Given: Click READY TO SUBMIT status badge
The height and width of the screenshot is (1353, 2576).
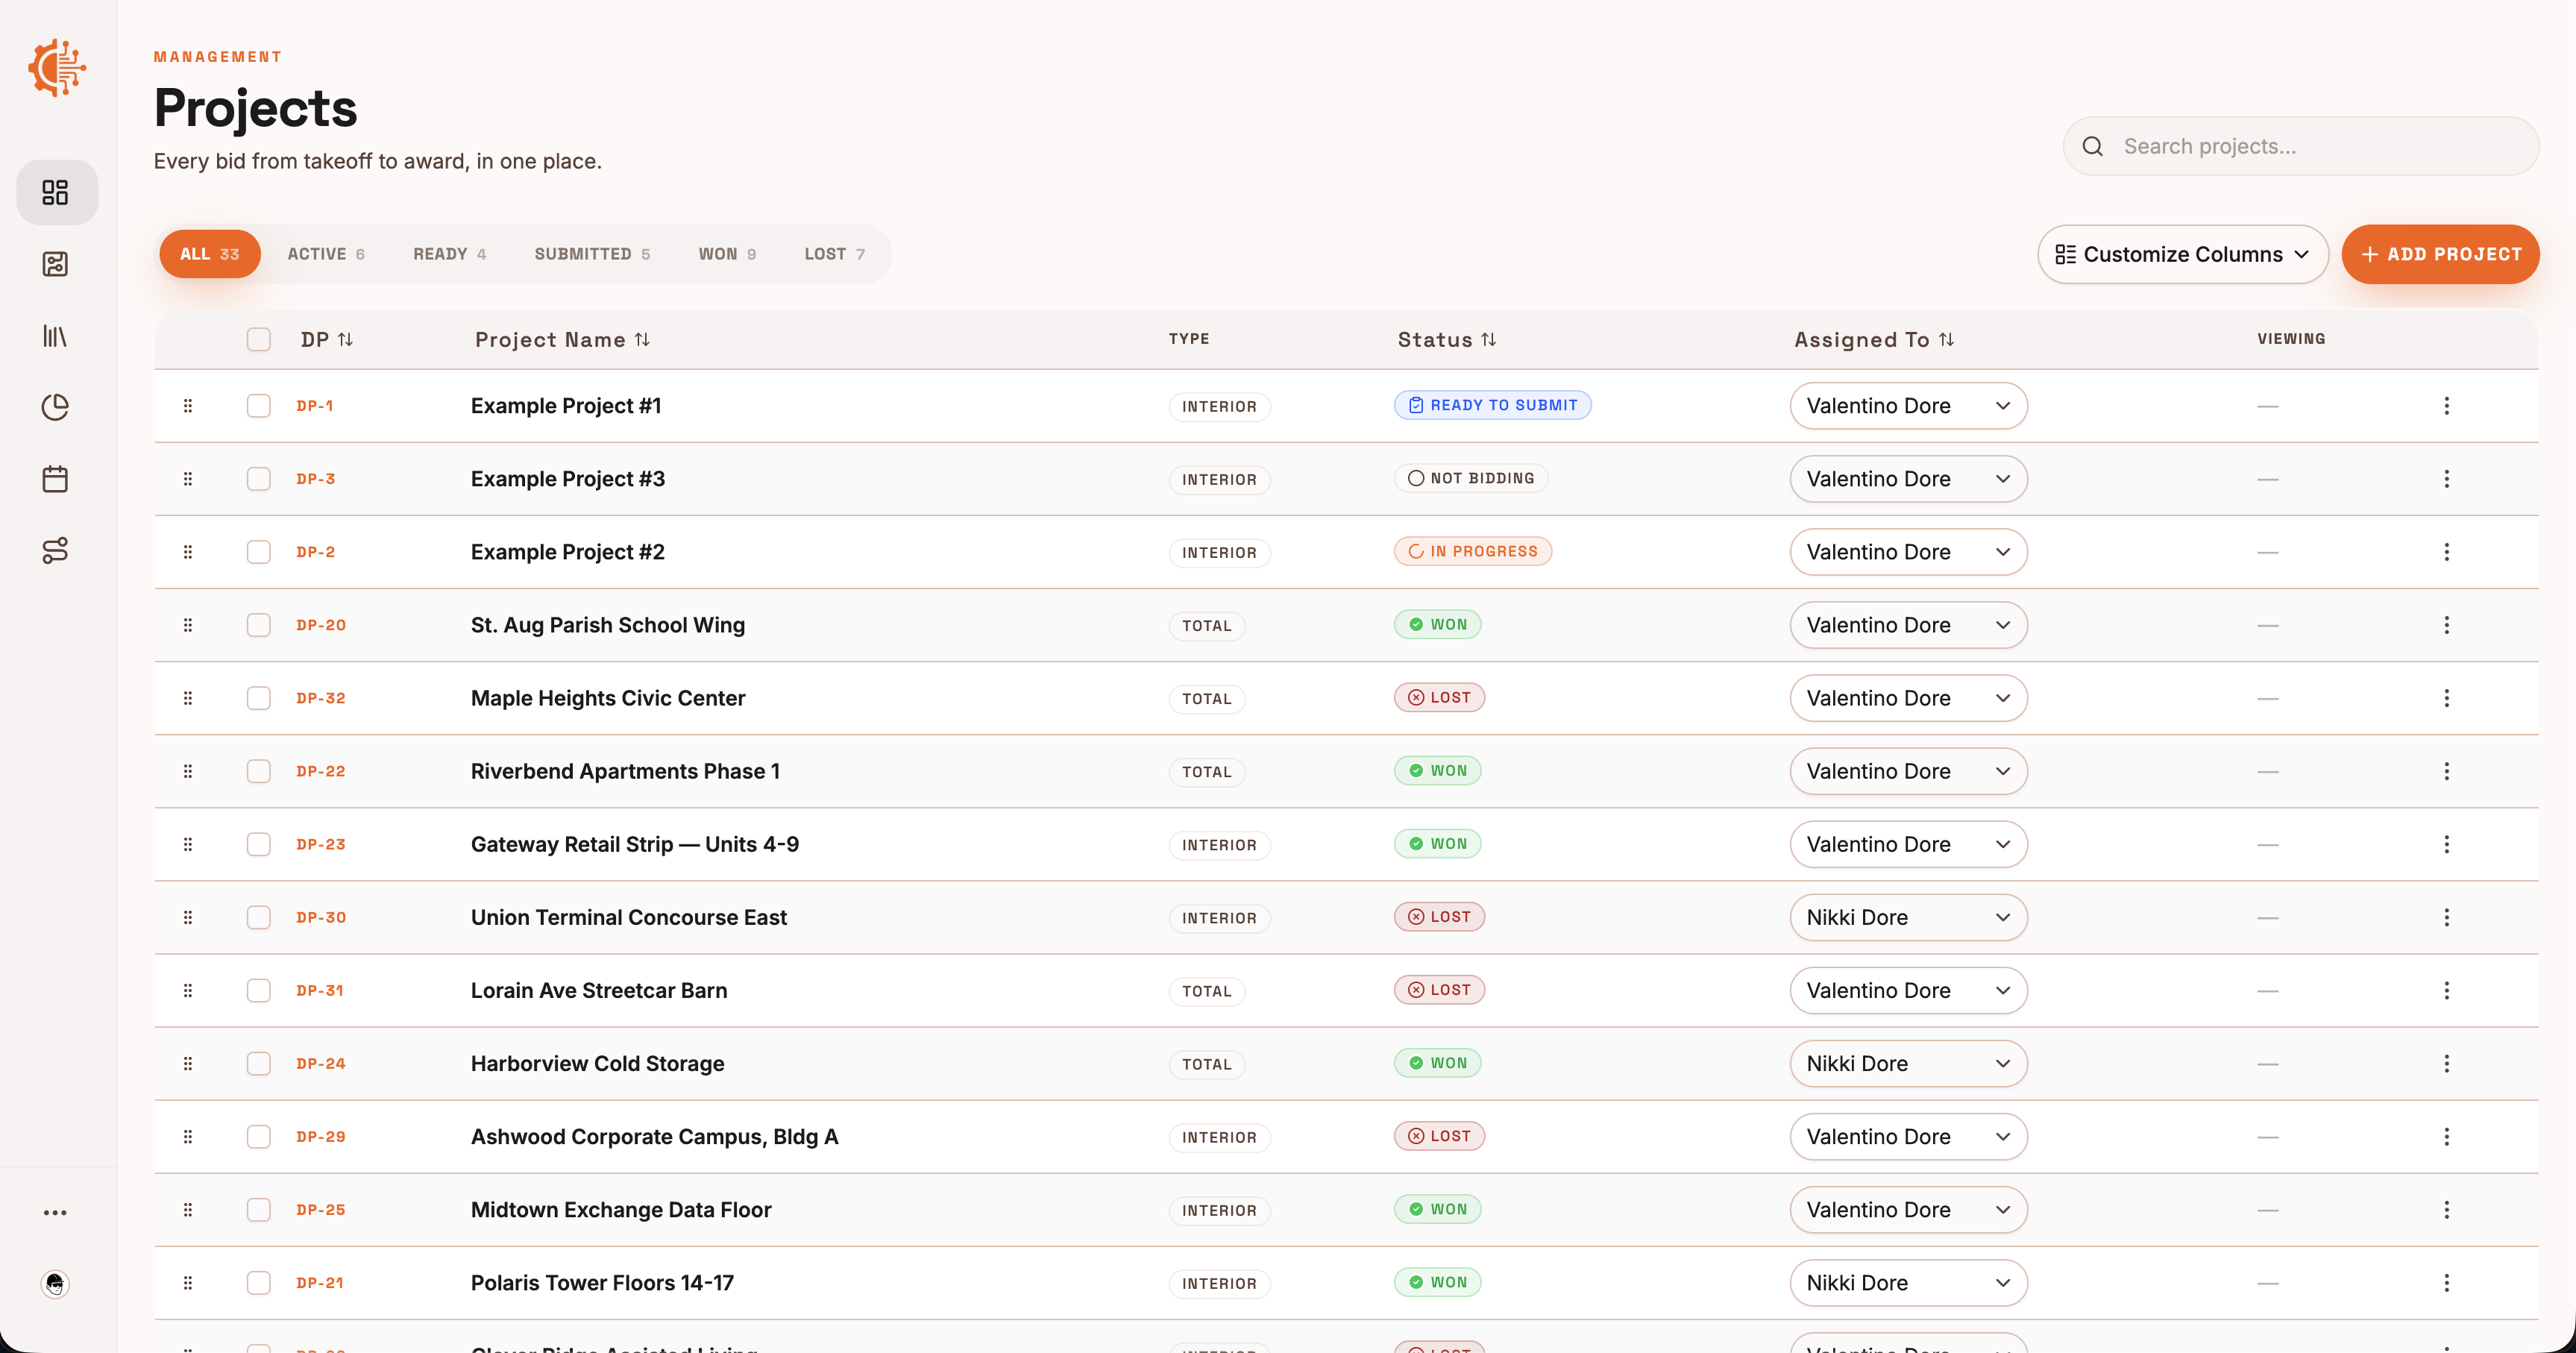Looking at the screenshot, I should [1492, 405].
